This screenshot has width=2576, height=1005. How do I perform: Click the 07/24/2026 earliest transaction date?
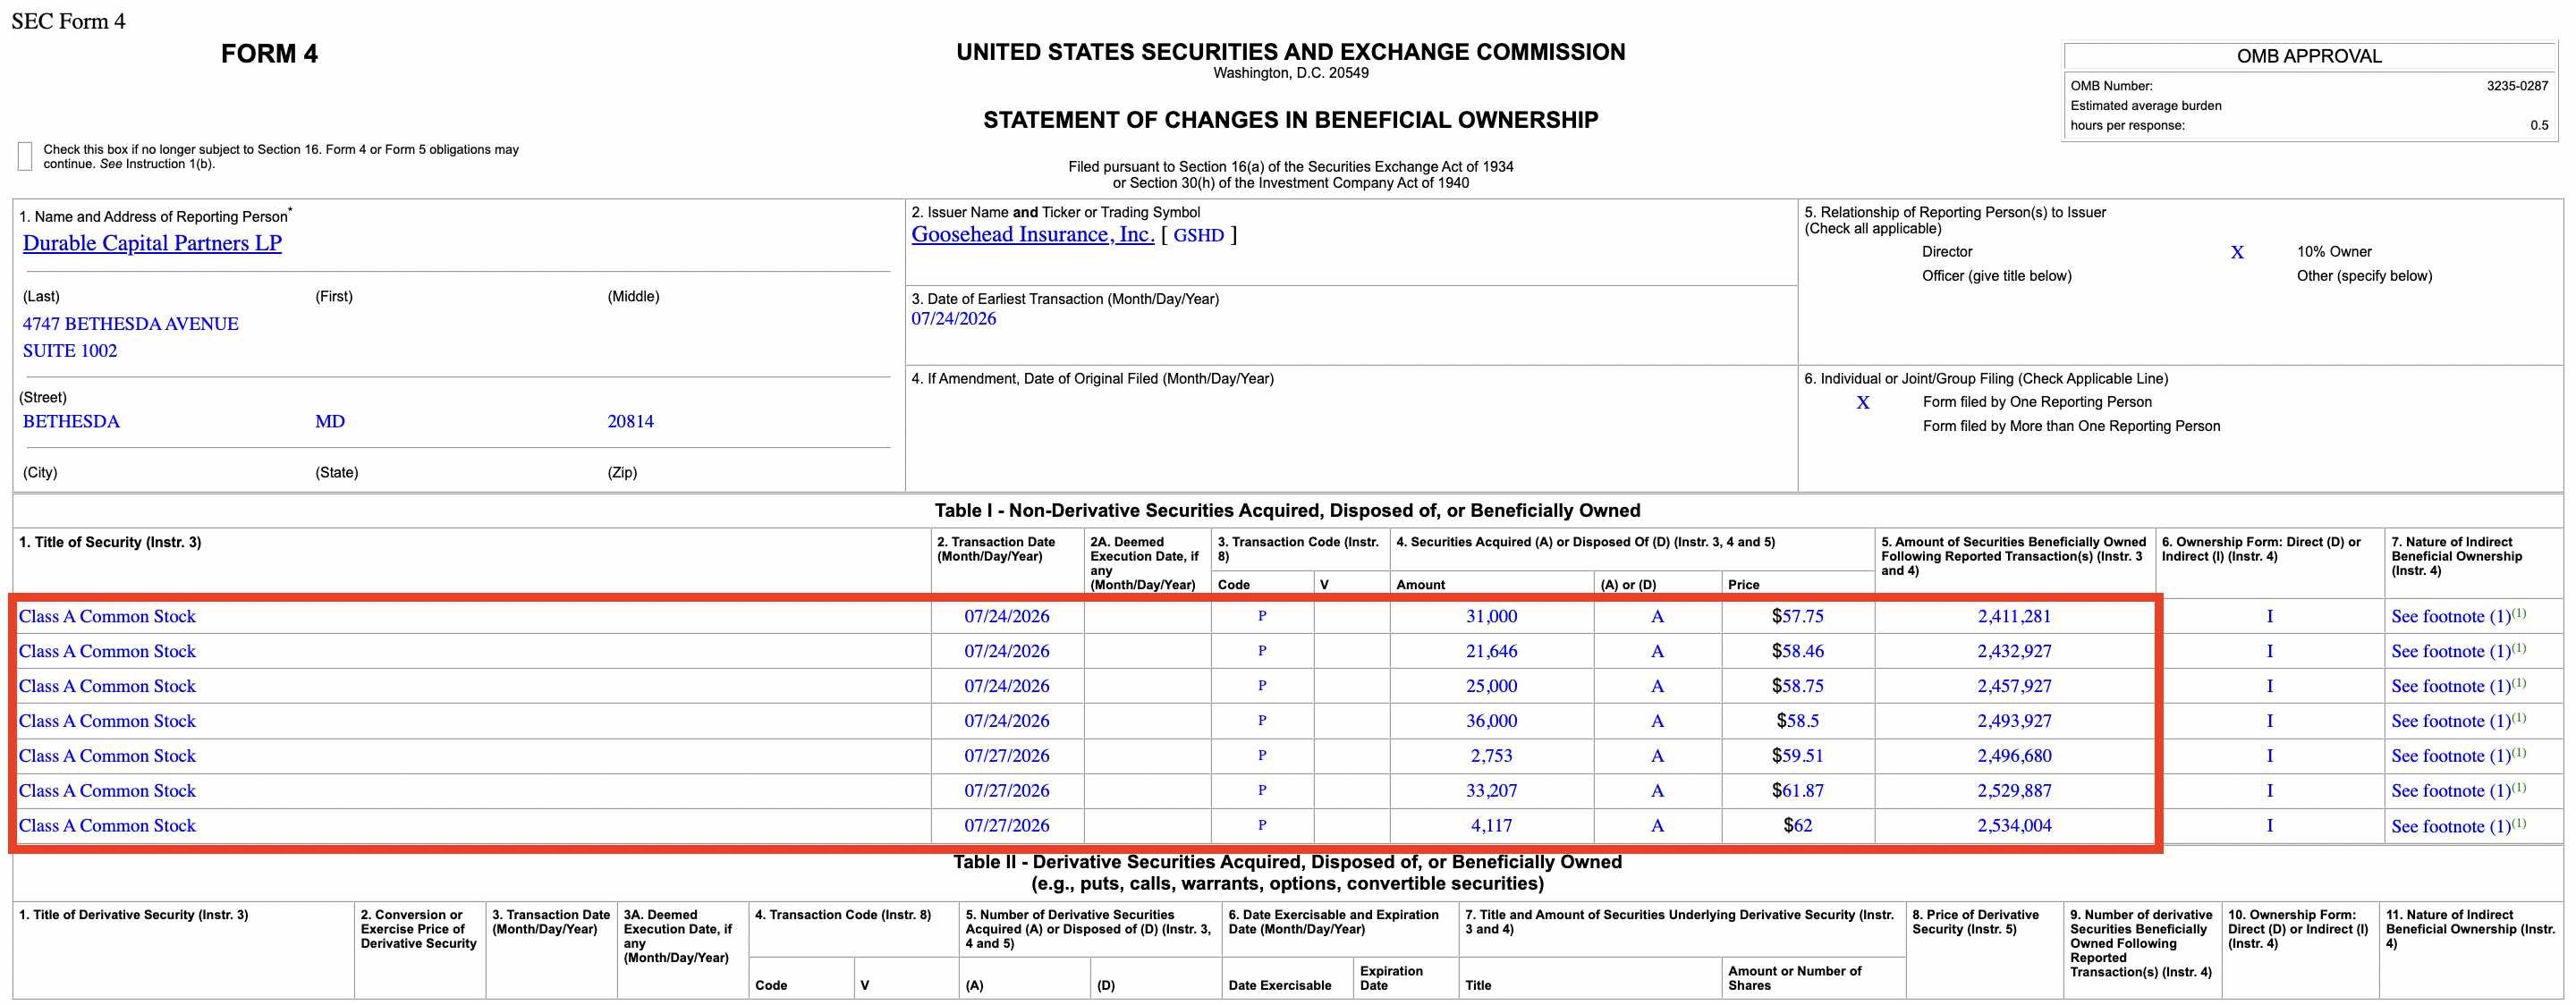[x=953, y=318]
